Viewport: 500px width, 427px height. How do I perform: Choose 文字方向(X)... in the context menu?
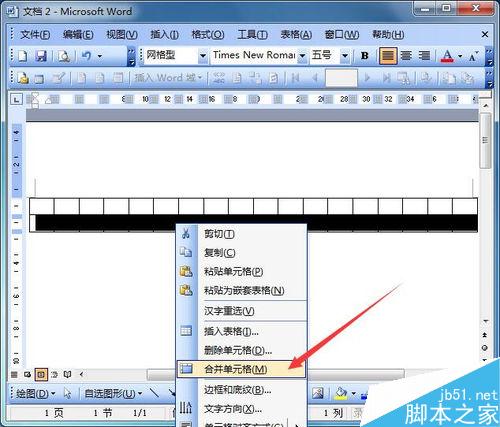tap(241, 408)
